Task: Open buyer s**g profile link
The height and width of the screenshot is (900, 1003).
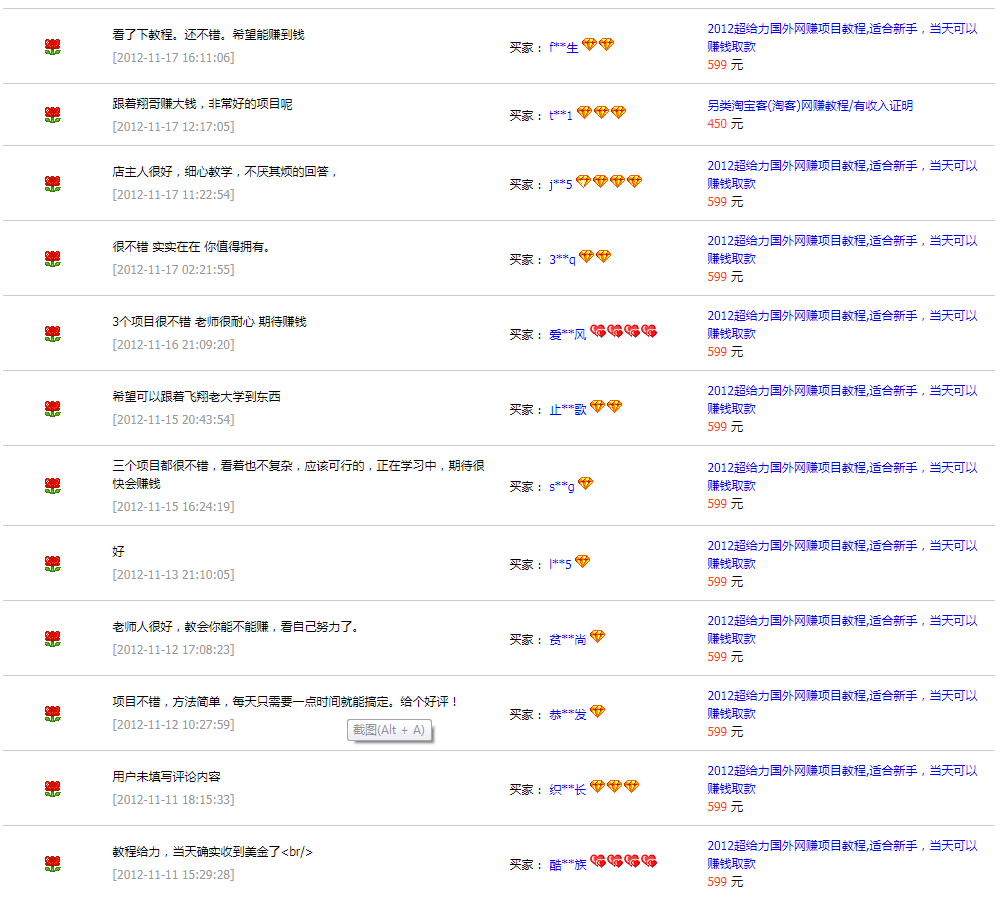Action: (561, 487)
